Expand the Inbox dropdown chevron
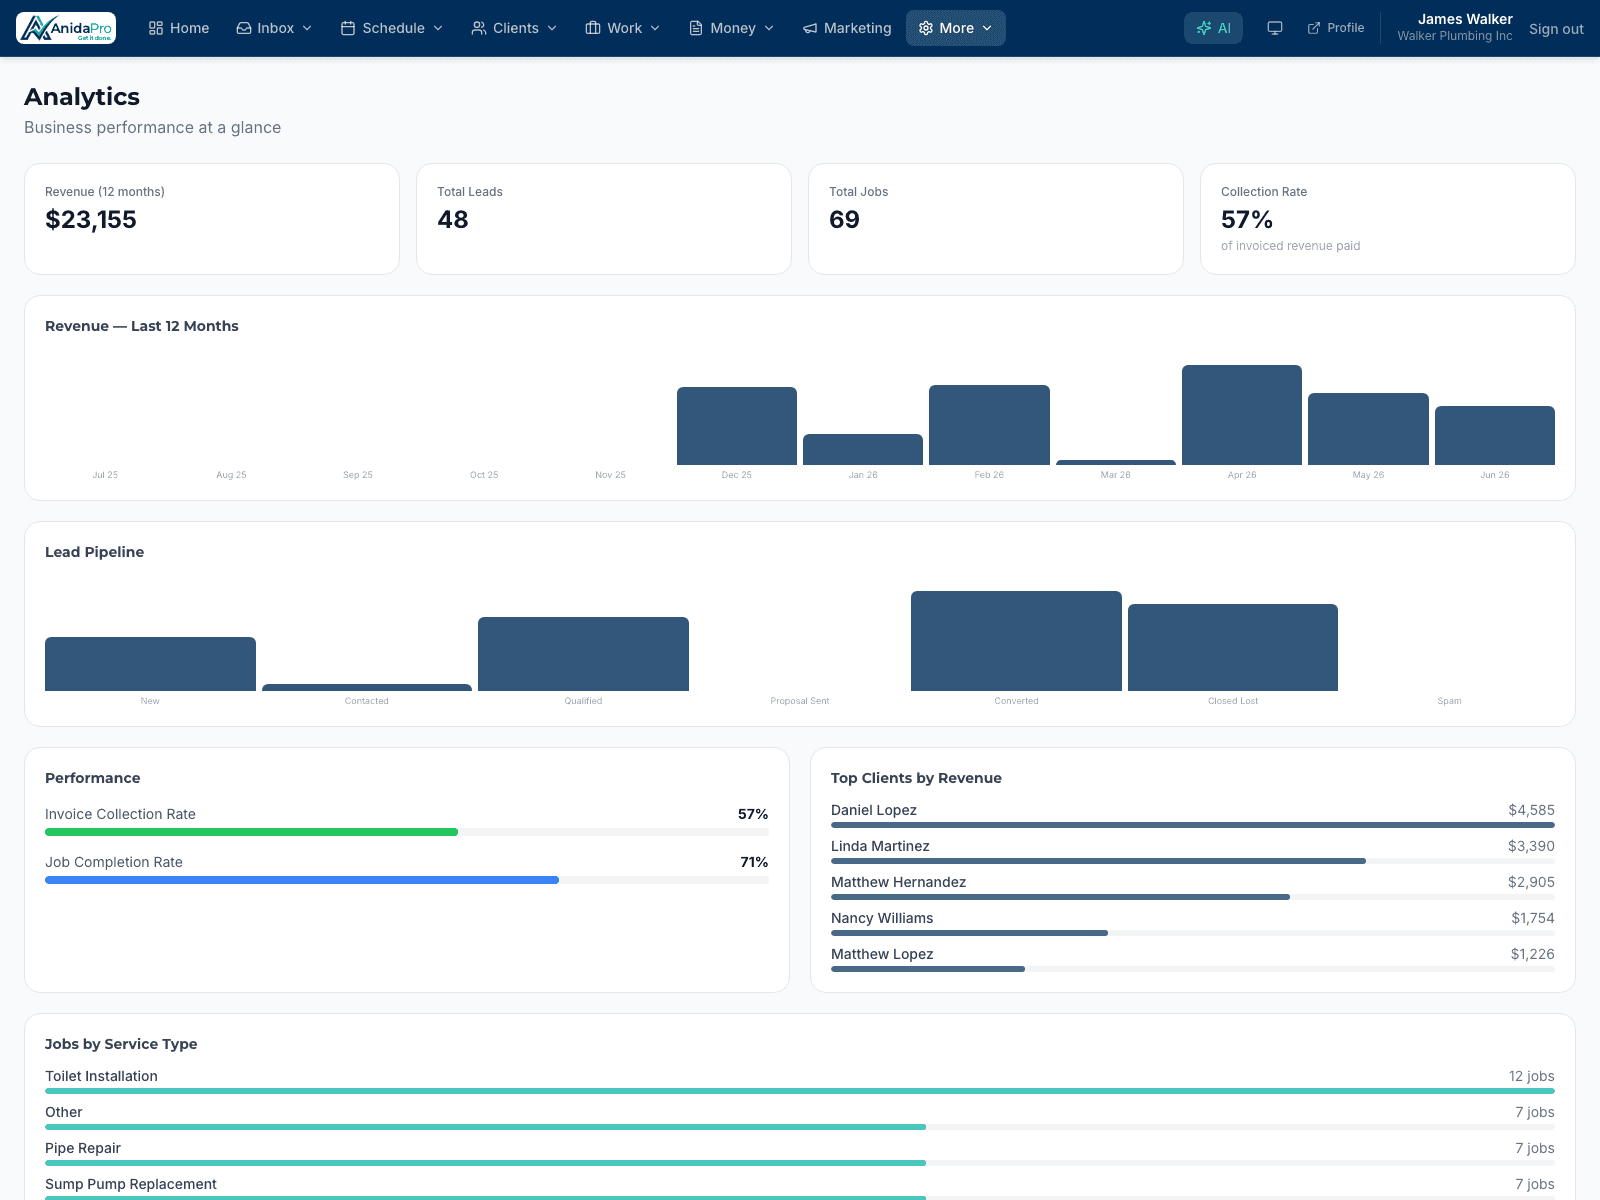 point(307,28)
